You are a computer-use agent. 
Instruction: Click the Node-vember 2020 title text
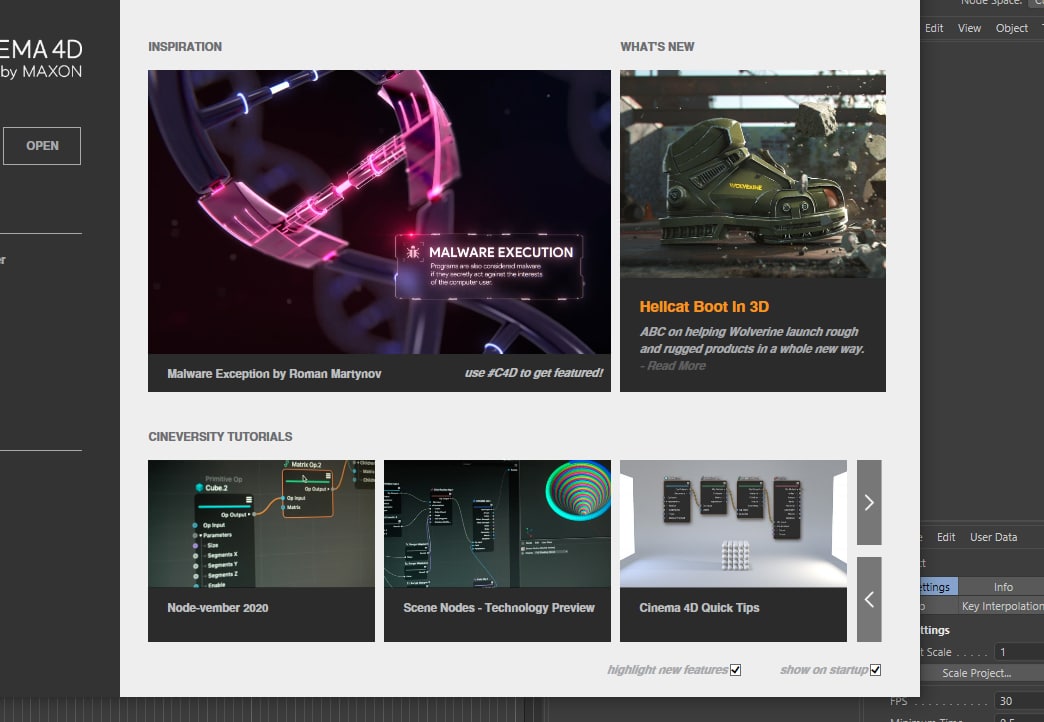[218, 607]
